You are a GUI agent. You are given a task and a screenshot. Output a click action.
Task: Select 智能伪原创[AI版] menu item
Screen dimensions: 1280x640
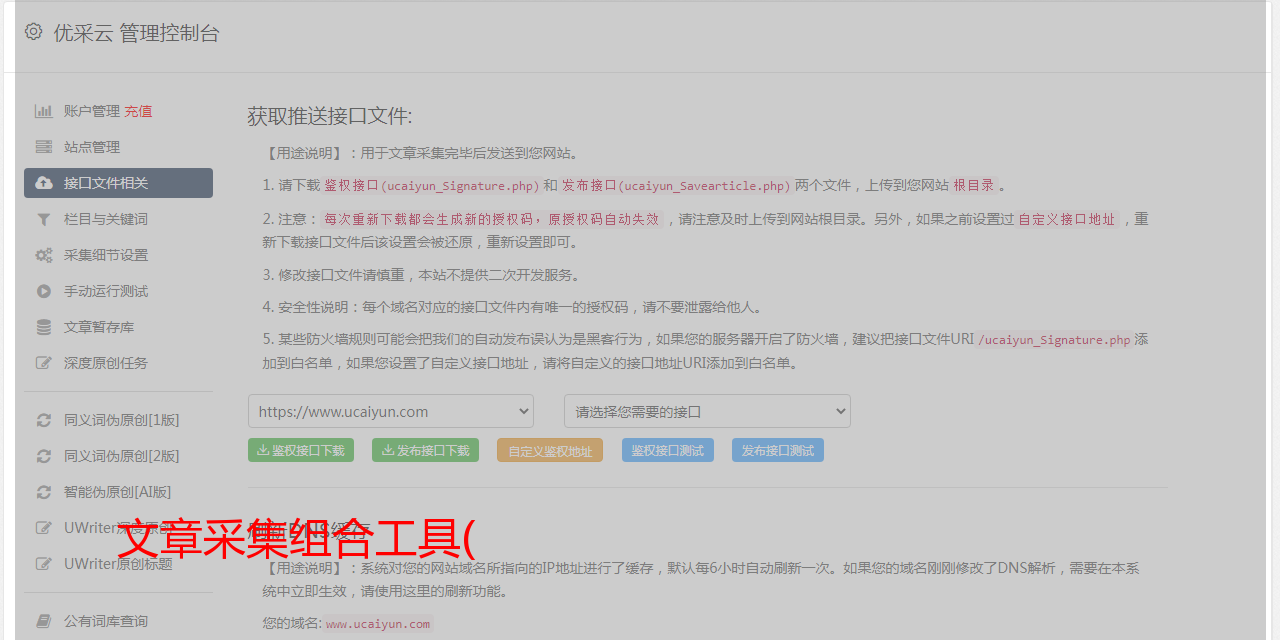click(x=117, y=492)
